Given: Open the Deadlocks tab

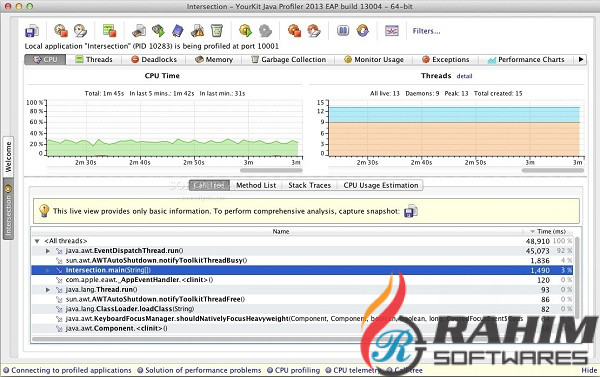Looking at the screenshot, I should [x=154, y=60].
